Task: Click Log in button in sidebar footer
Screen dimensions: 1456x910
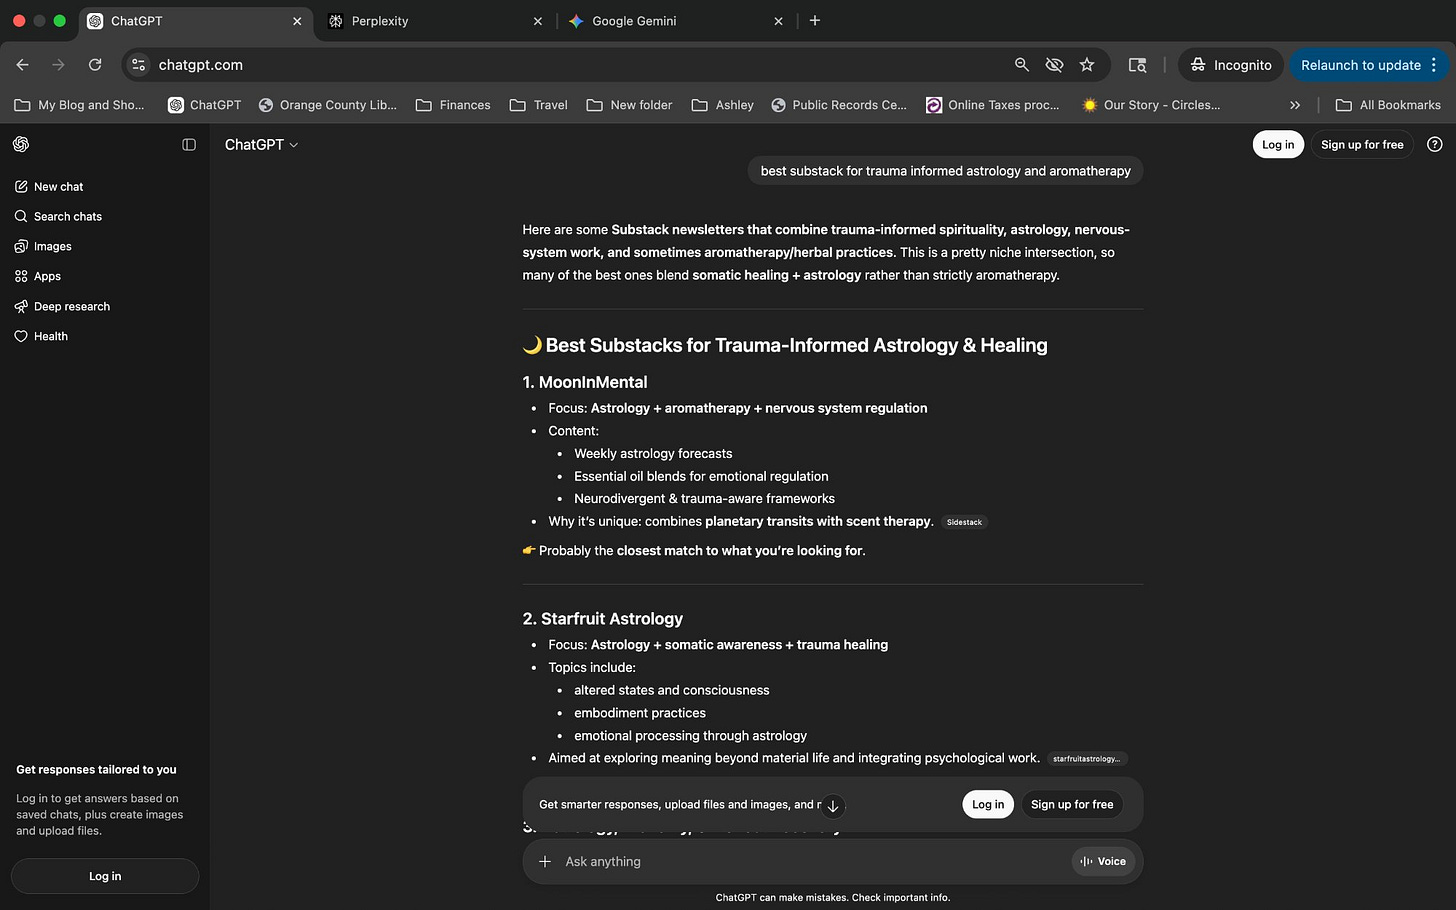Action: 105,876
